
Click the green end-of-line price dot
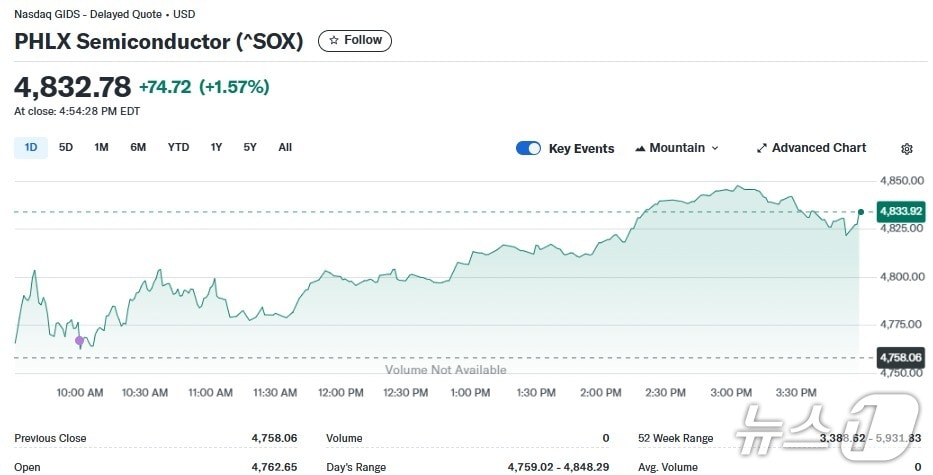[x=861, y=212]
